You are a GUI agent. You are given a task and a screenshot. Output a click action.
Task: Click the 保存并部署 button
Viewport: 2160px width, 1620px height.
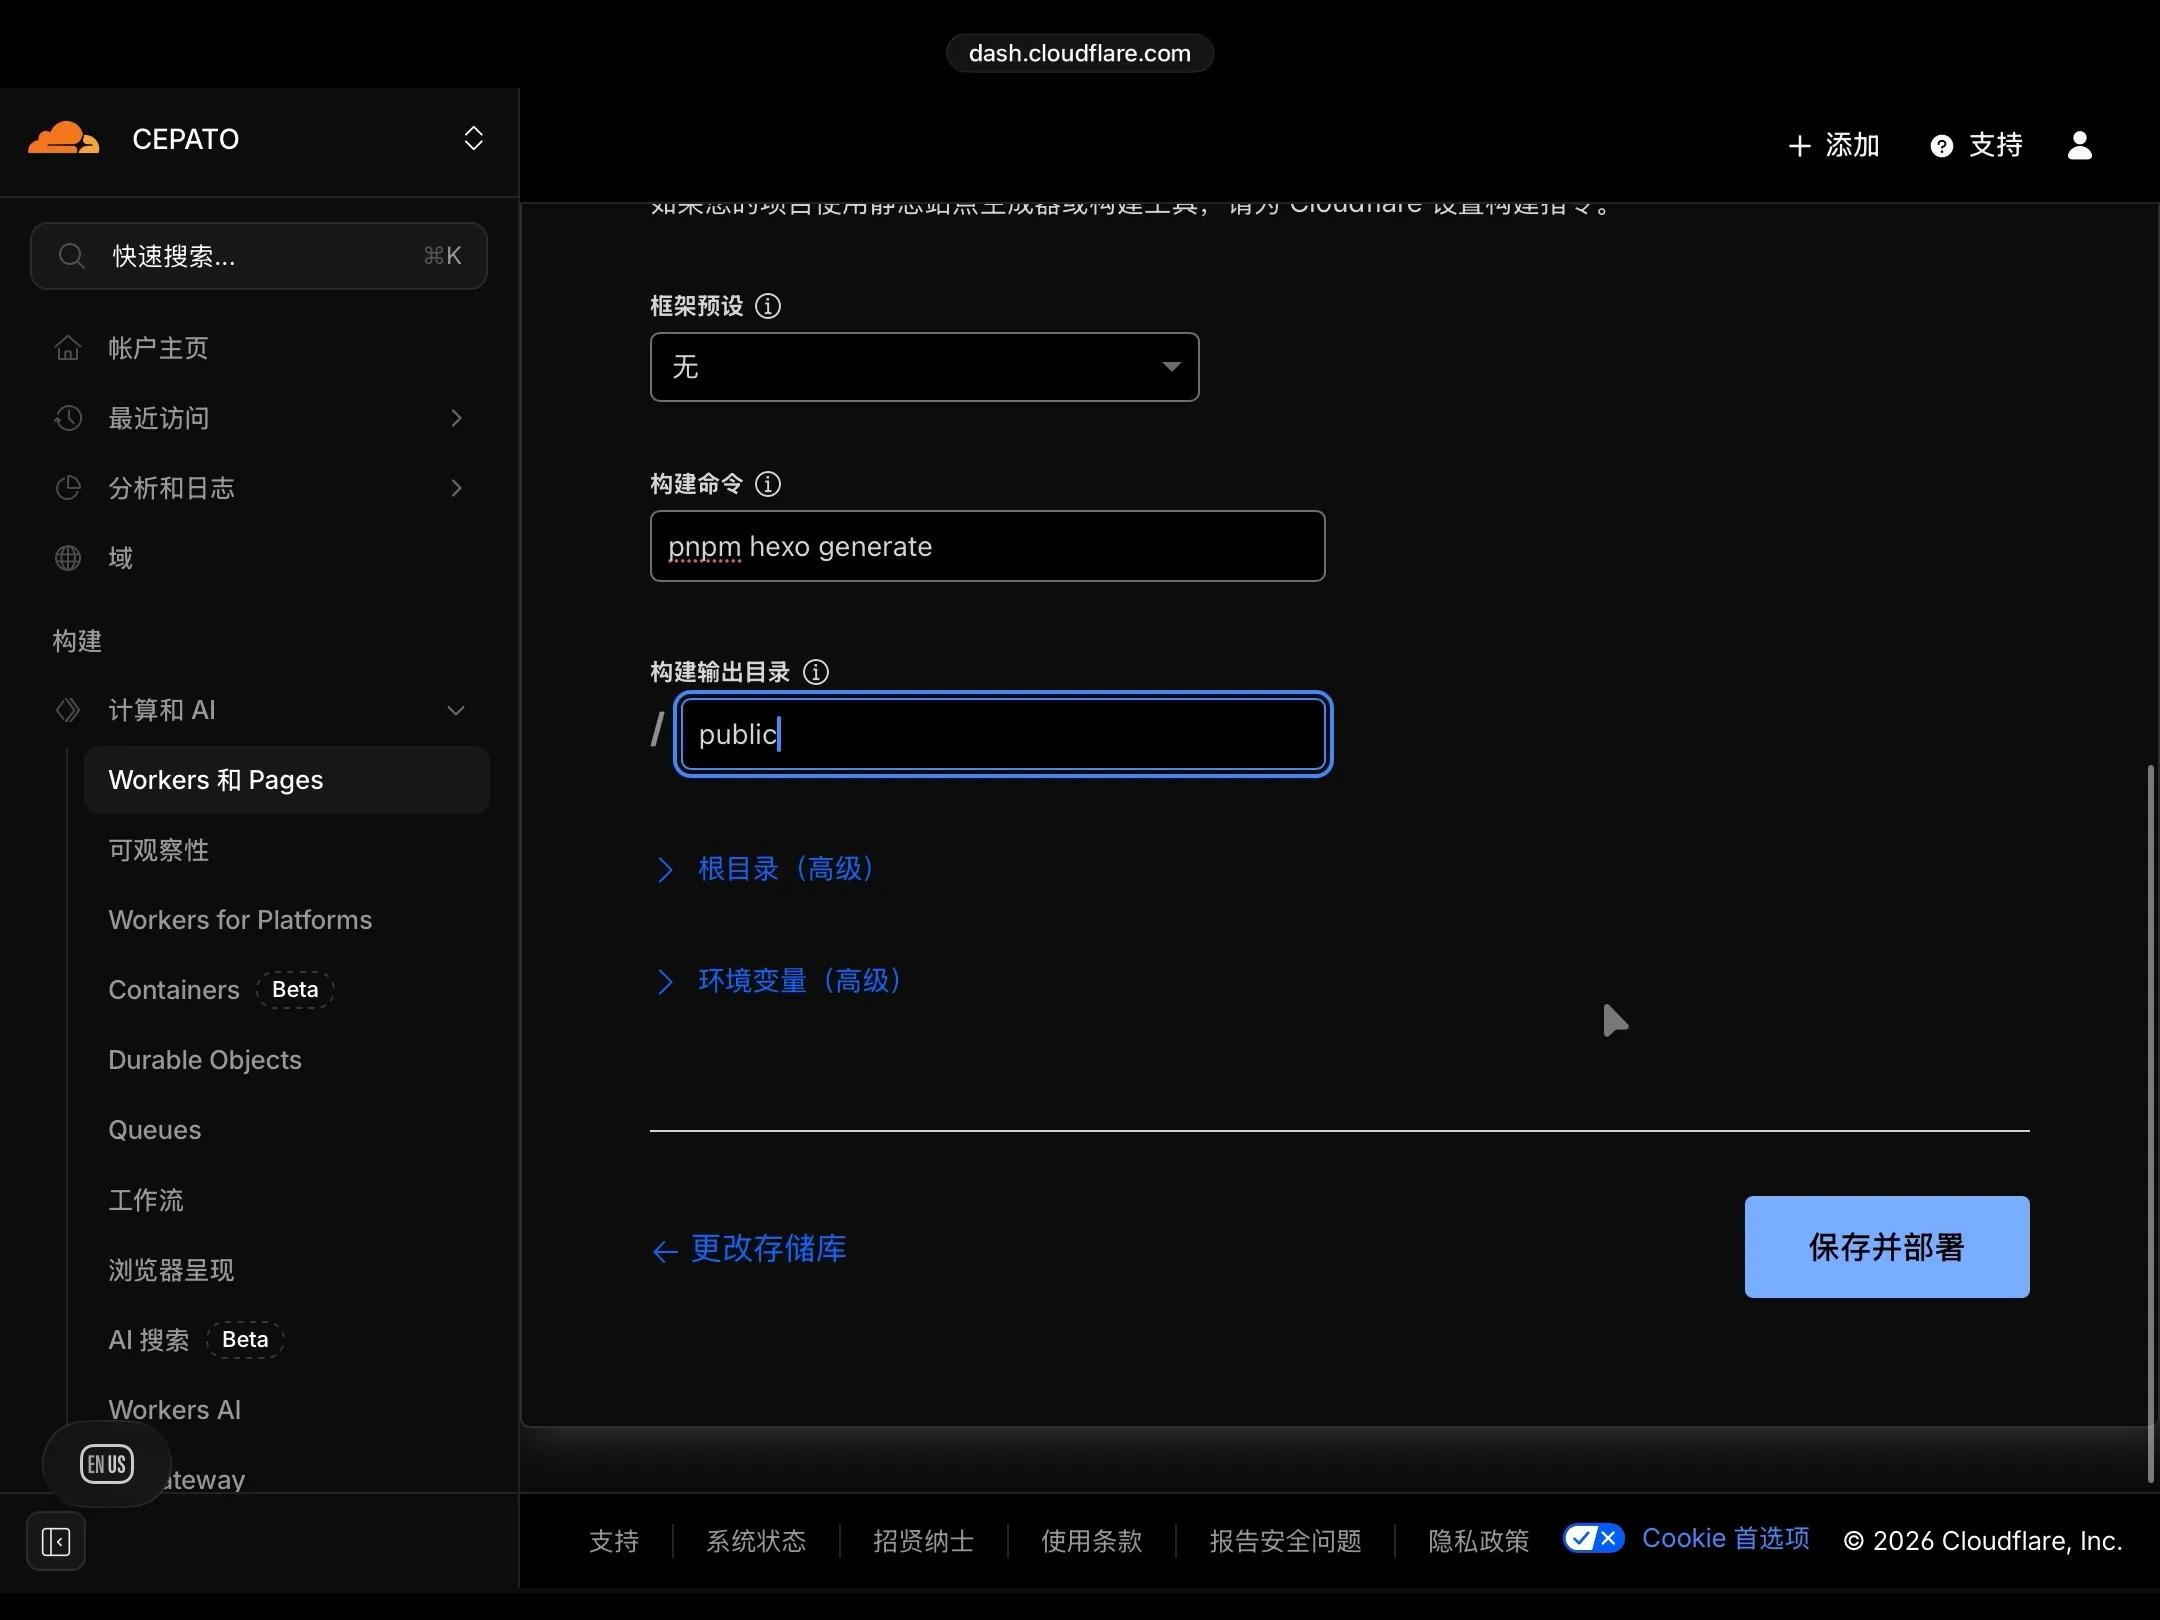(x=1886, y=1247)
